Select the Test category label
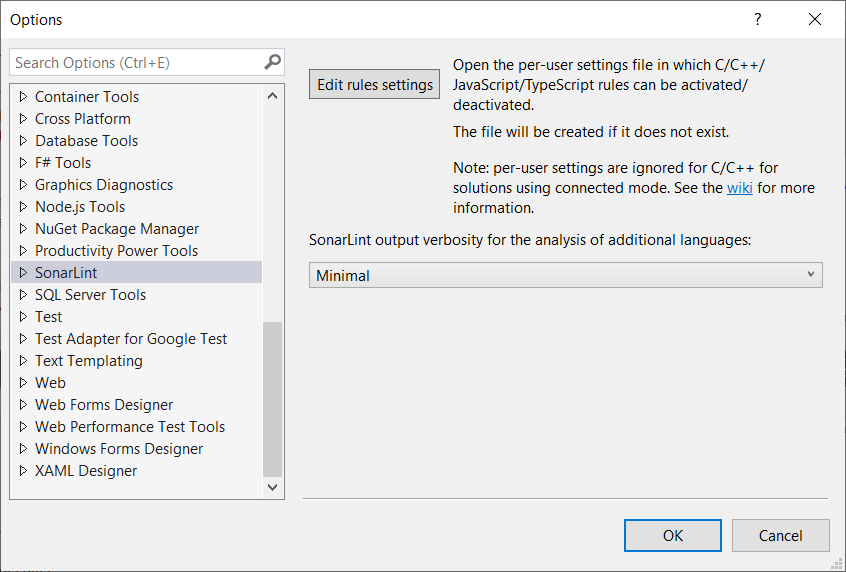This screenshot has width=846, height=572. (49, 317)
